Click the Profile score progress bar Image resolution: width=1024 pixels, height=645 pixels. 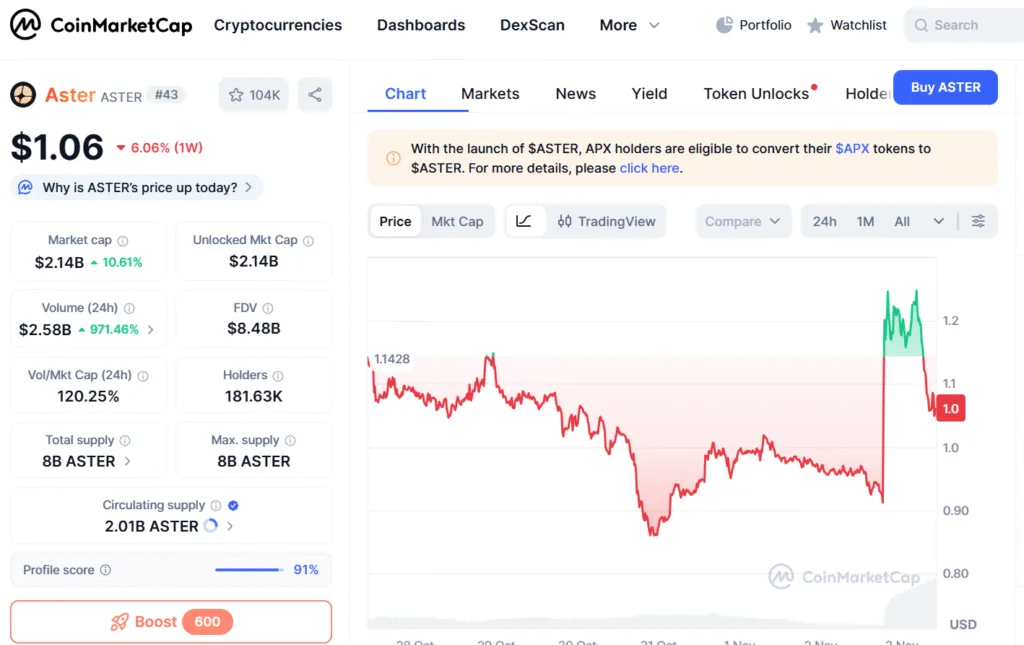tap(245, 569)
